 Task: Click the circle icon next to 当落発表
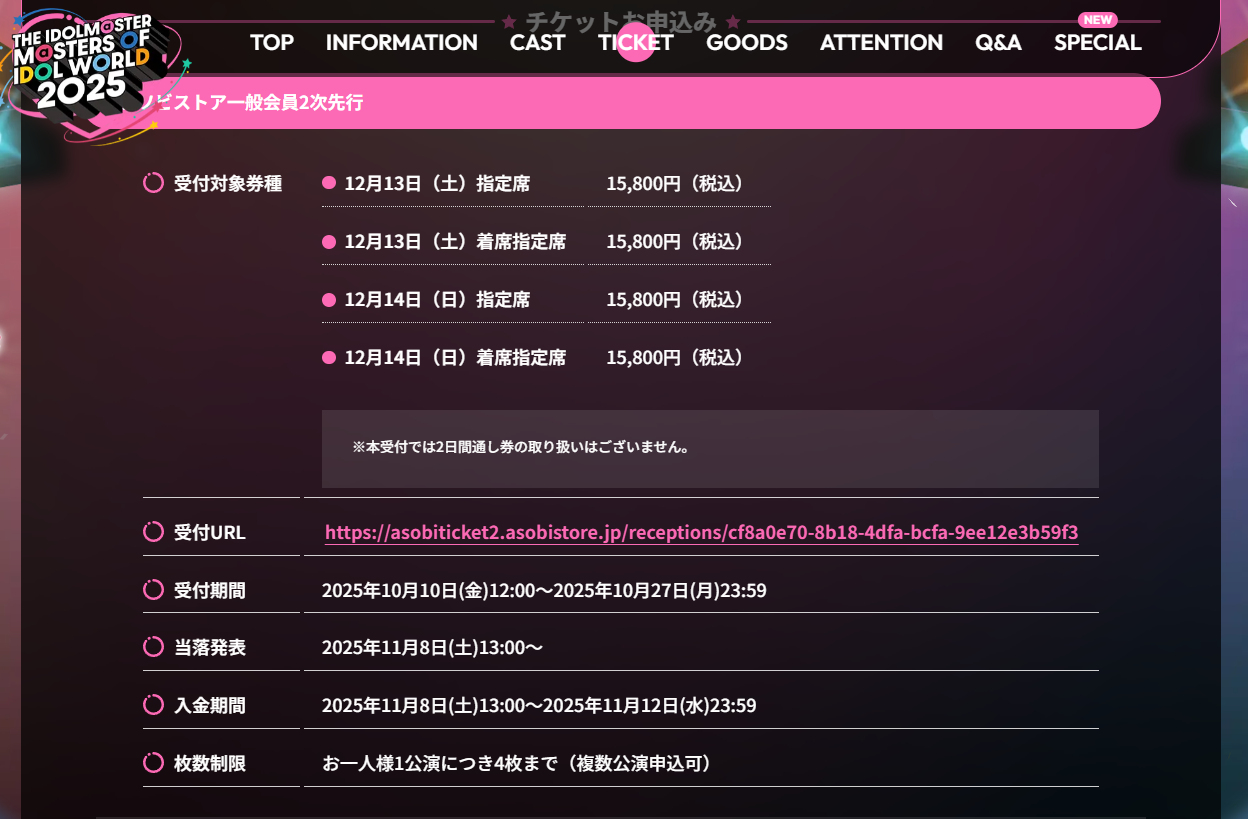point(153,646)
